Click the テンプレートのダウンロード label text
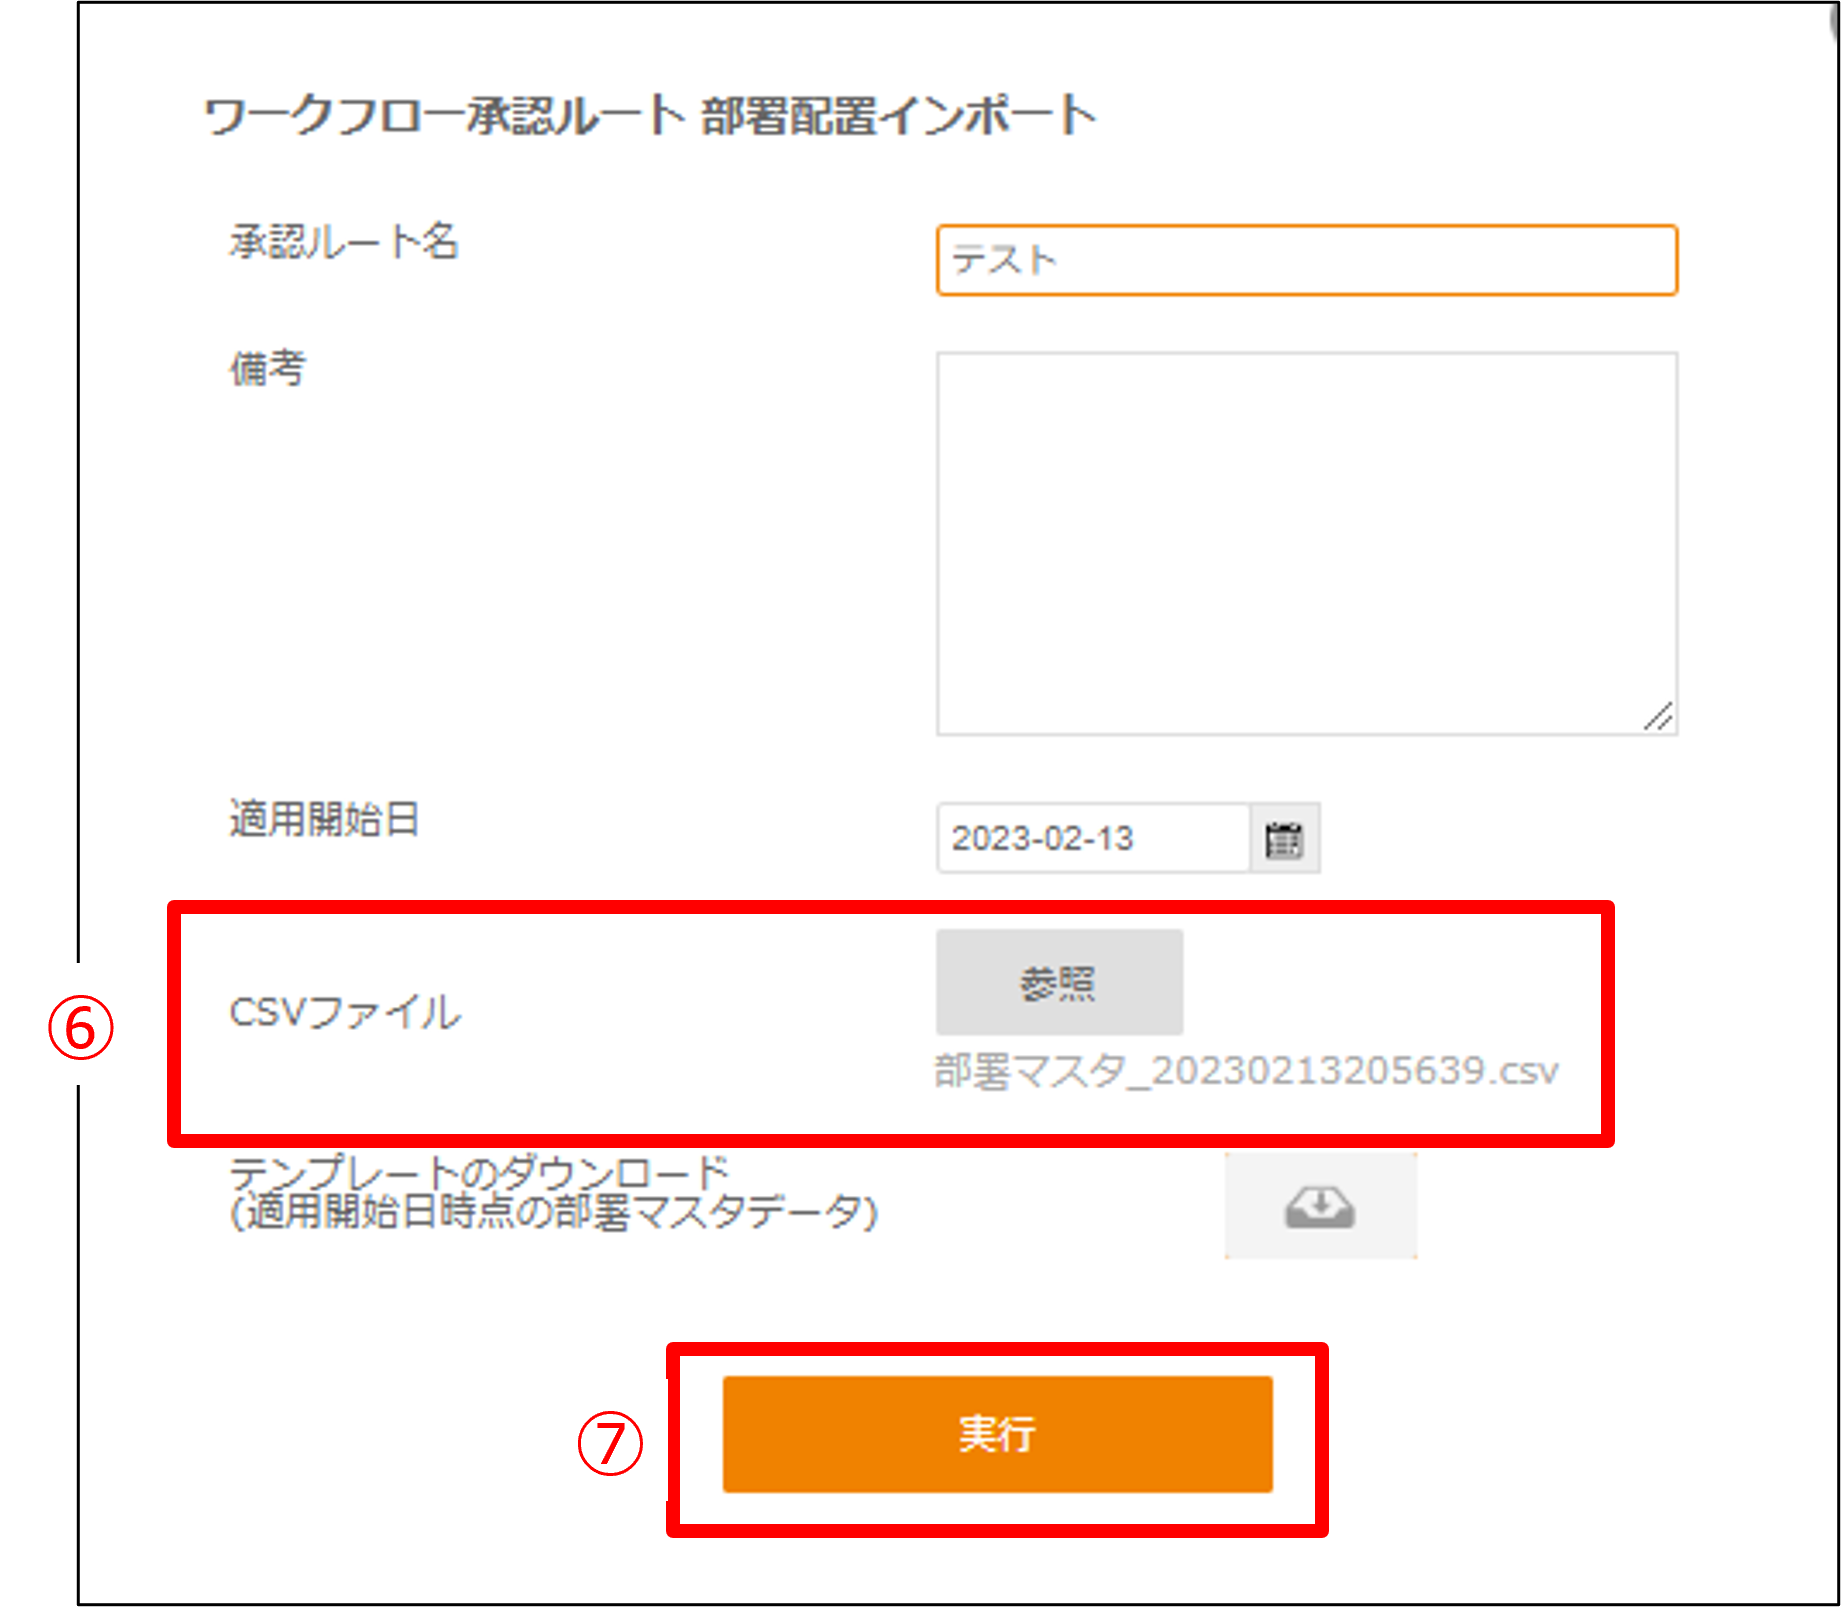1841x1607 pixels. (x=480, y=1171)
